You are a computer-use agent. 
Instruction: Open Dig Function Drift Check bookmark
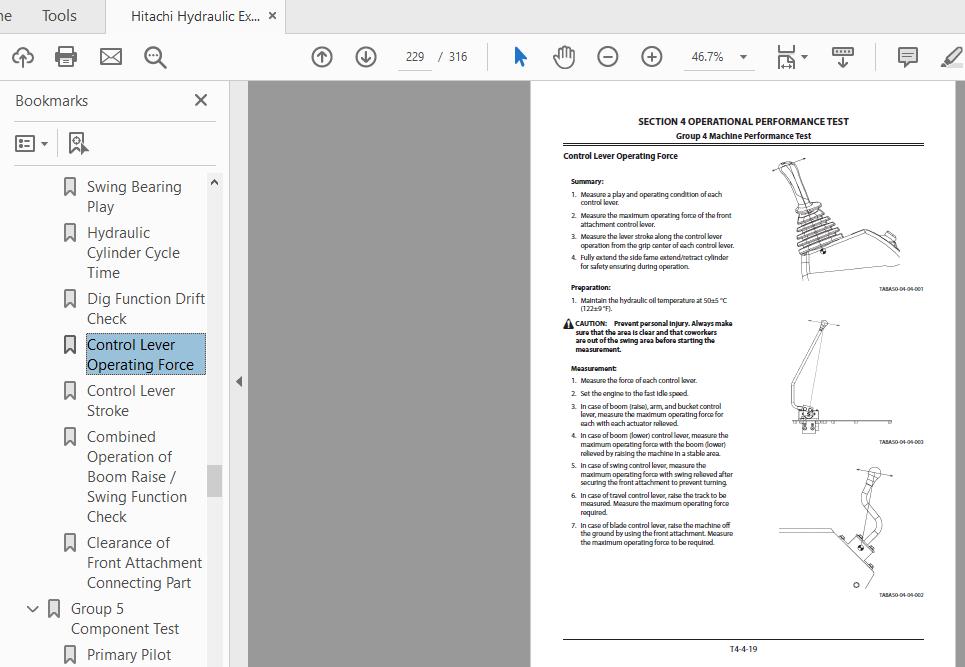[146, 309]
